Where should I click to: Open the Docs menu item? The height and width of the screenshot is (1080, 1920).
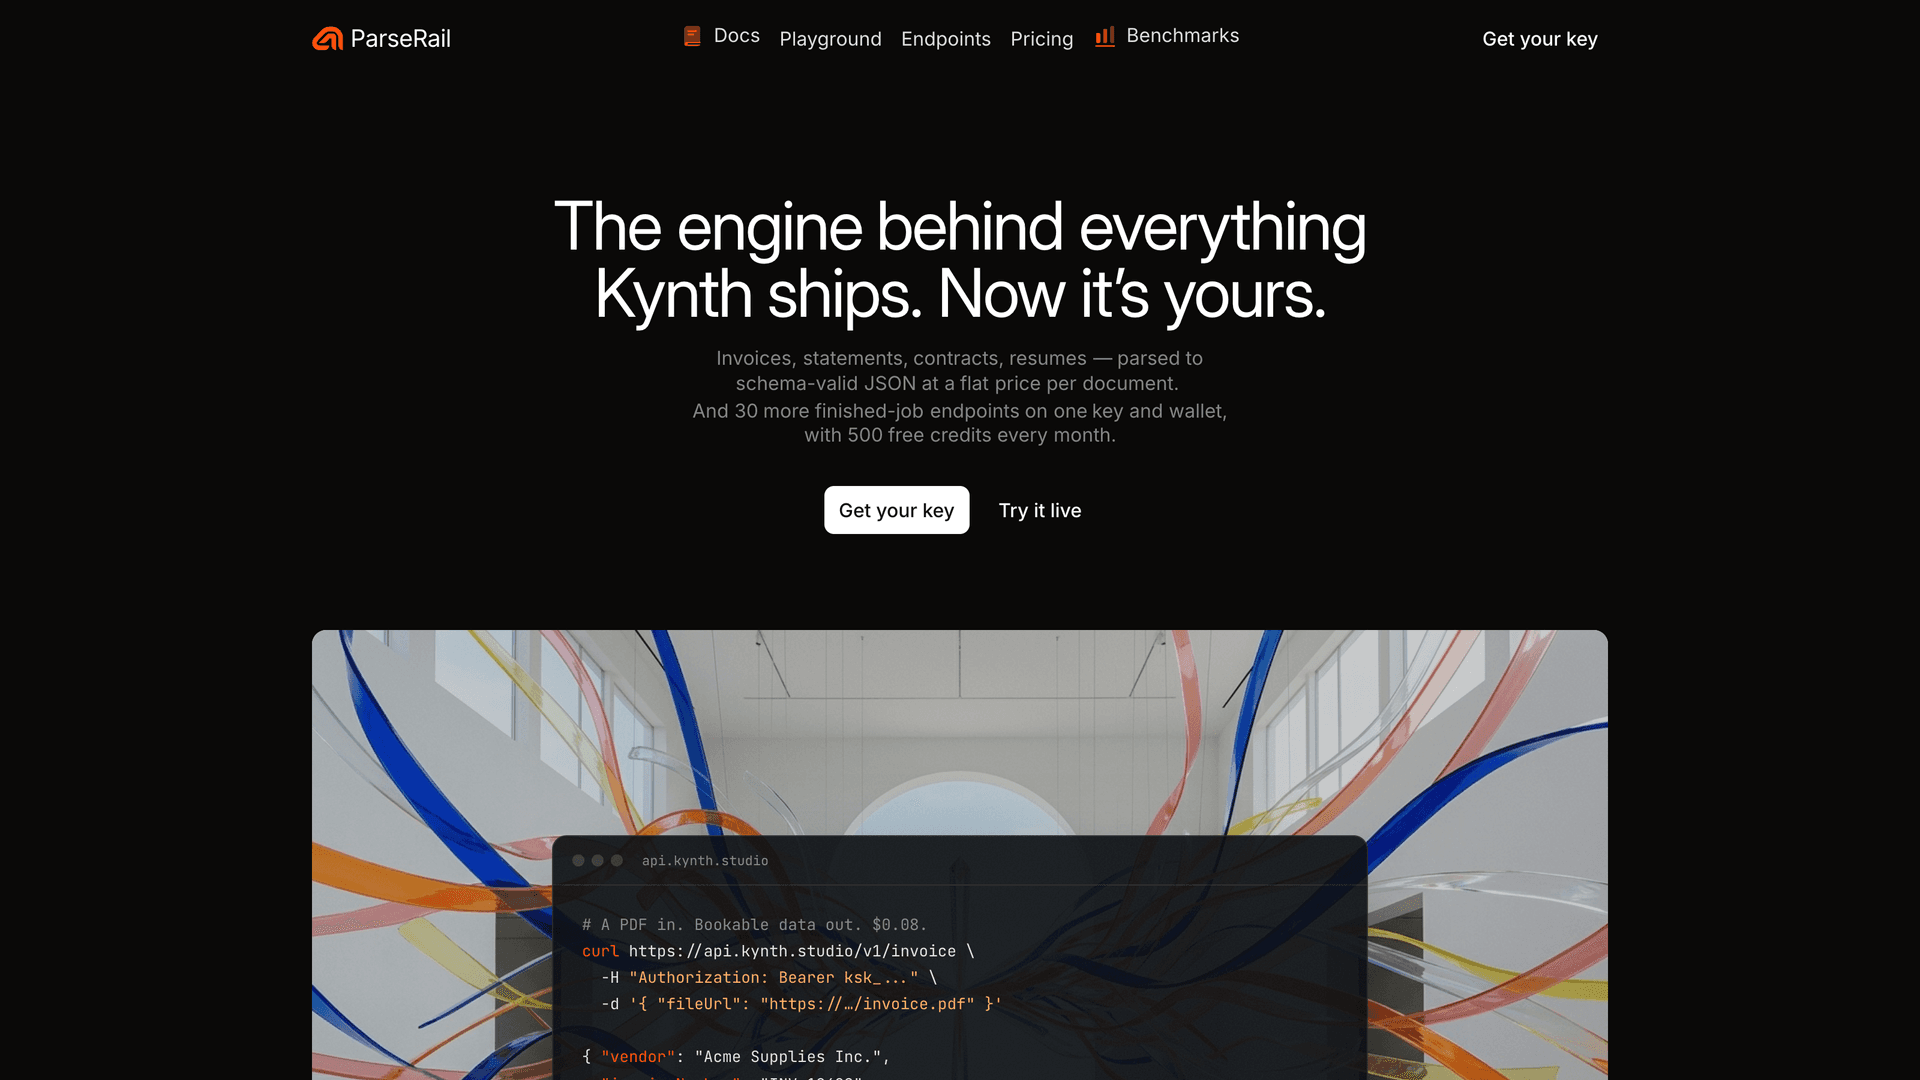[x=737, y=36]
